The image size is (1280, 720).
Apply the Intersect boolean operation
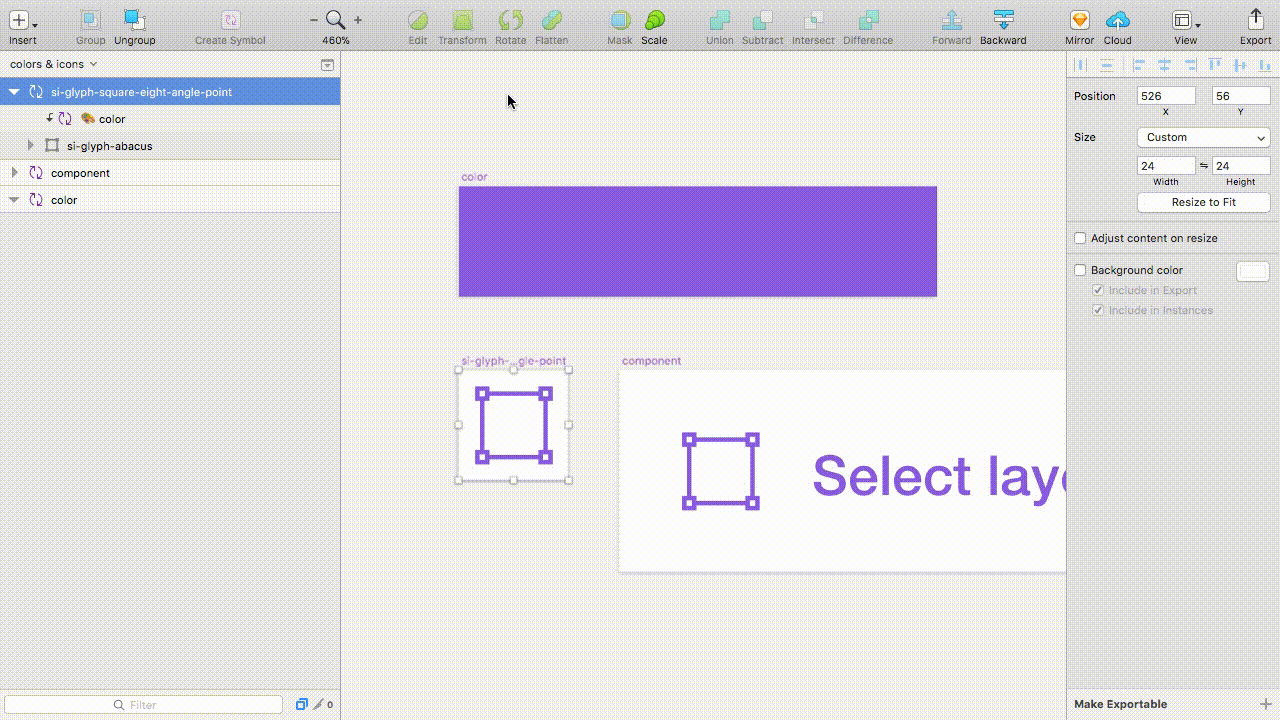813,20
